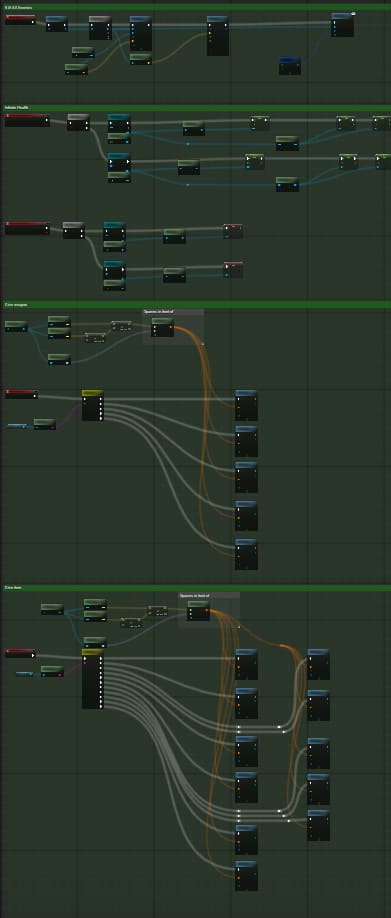Select the red event node in Give weapon section
This screenshot has width=391, height=918.
21,394
